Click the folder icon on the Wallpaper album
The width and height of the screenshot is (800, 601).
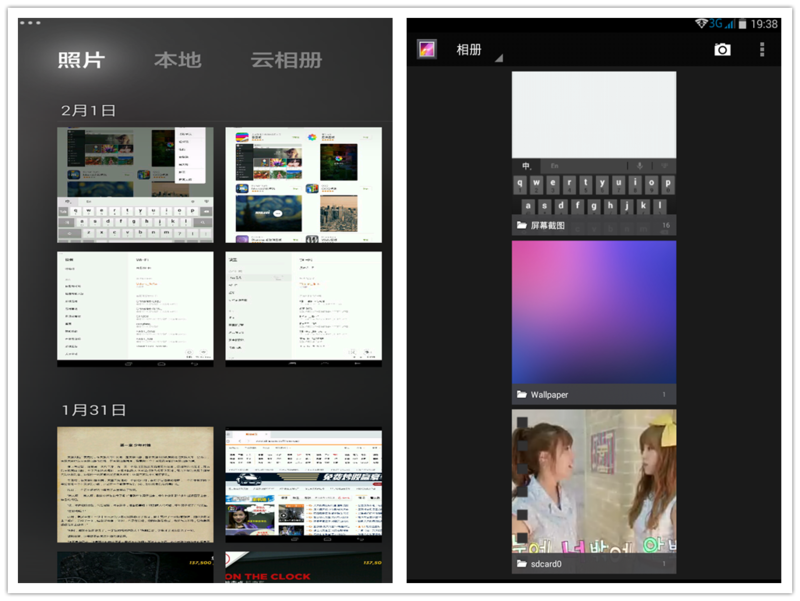[519, 395]
